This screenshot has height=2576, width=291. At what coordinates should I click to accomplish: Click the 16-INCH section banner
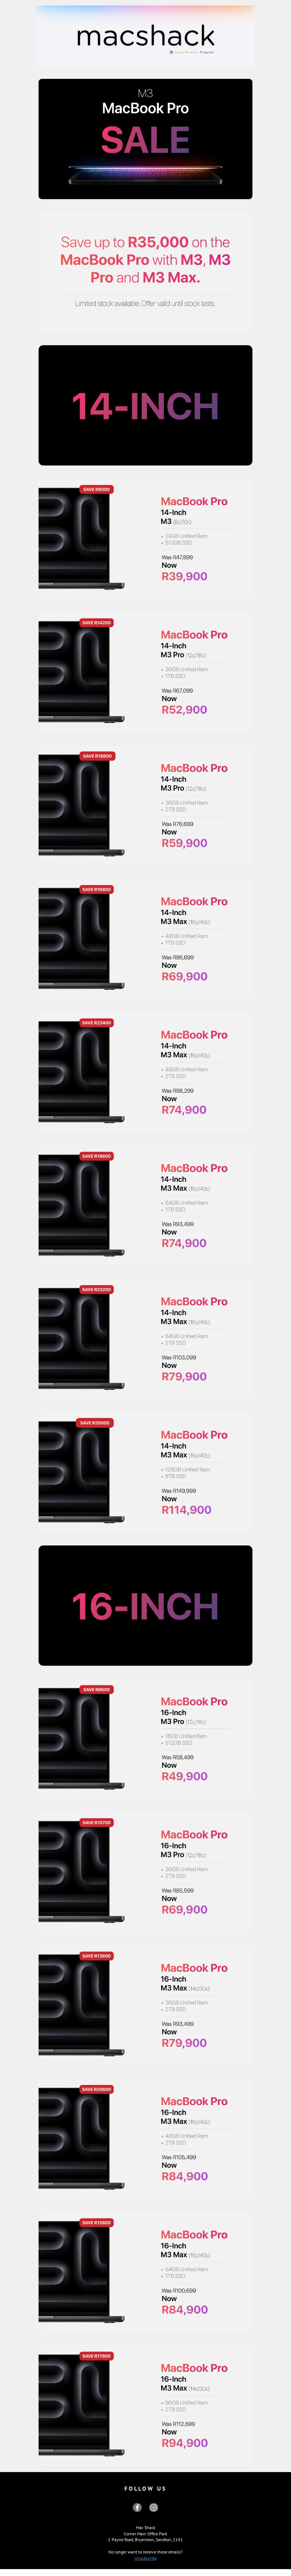coord(146,1605)
